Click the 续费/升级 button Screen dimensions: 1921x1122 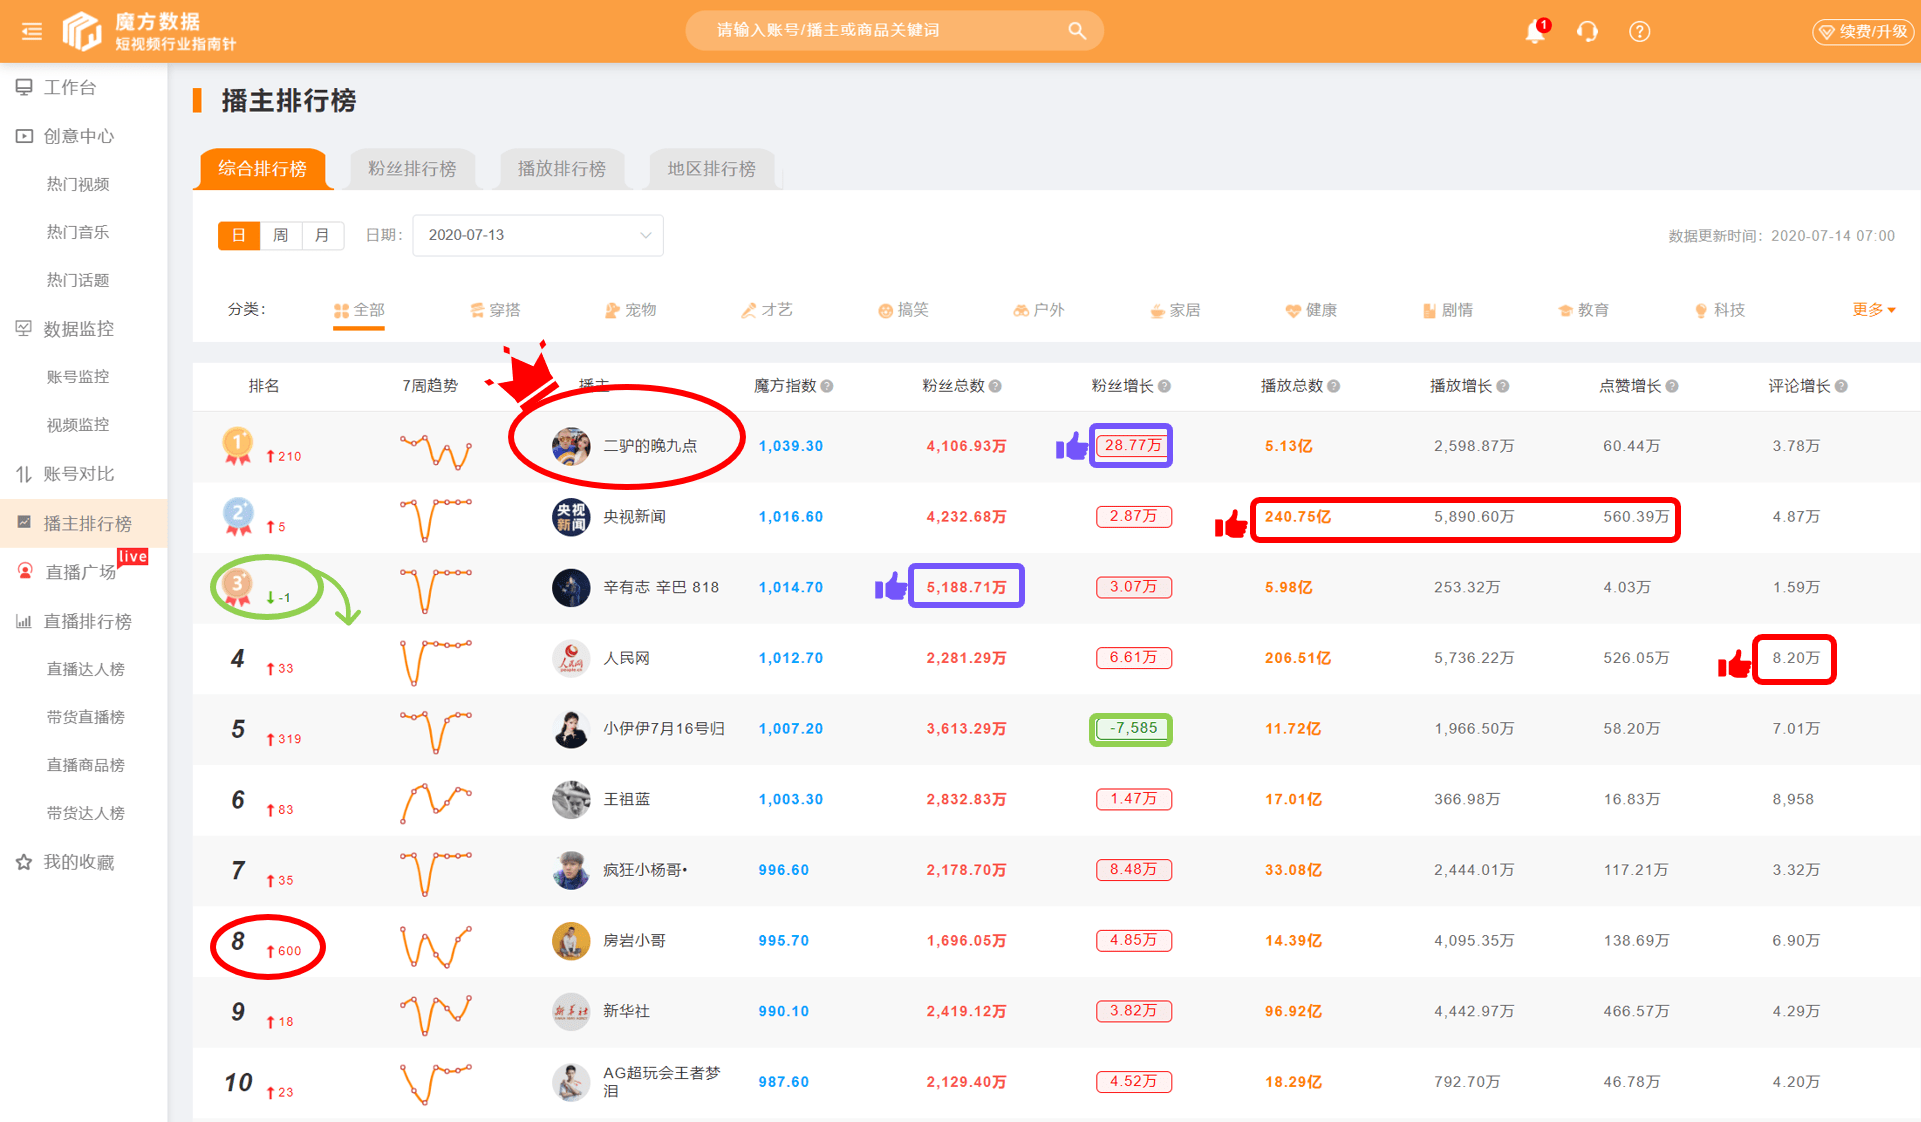click(1863, 31)
